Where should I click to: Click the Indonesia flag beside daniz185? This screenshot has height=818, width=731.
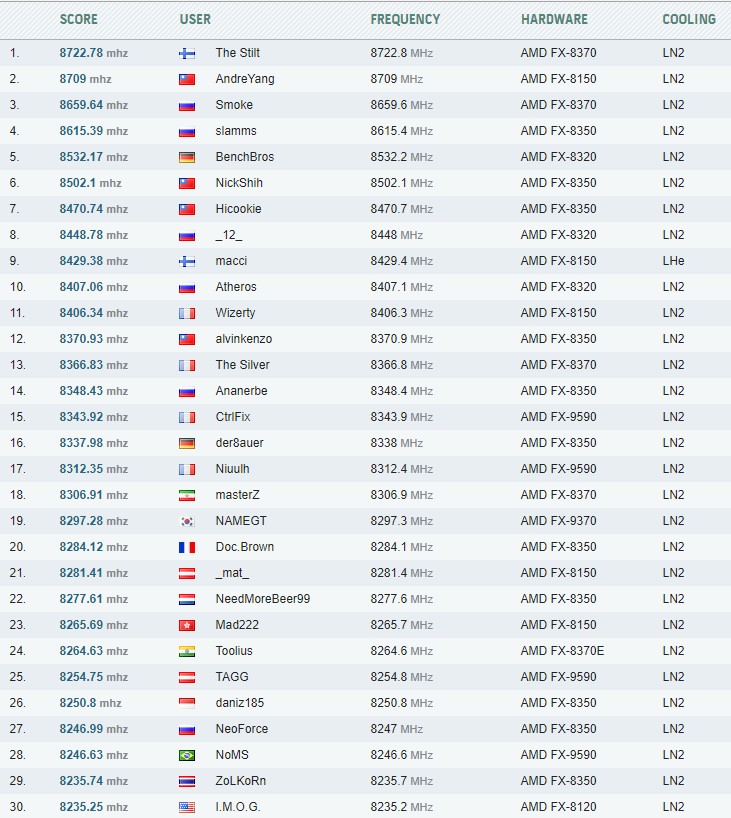pyautogui.click(x=187, y=703)
